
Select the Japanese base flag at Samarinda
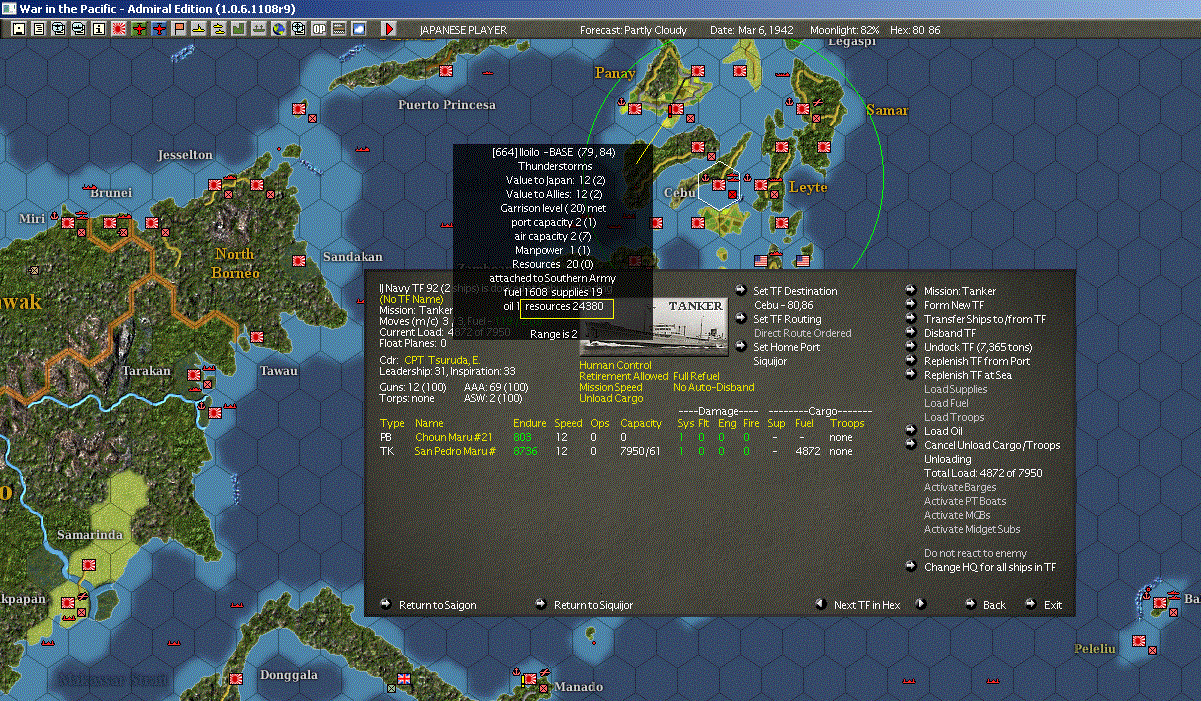tap(87, 566)
